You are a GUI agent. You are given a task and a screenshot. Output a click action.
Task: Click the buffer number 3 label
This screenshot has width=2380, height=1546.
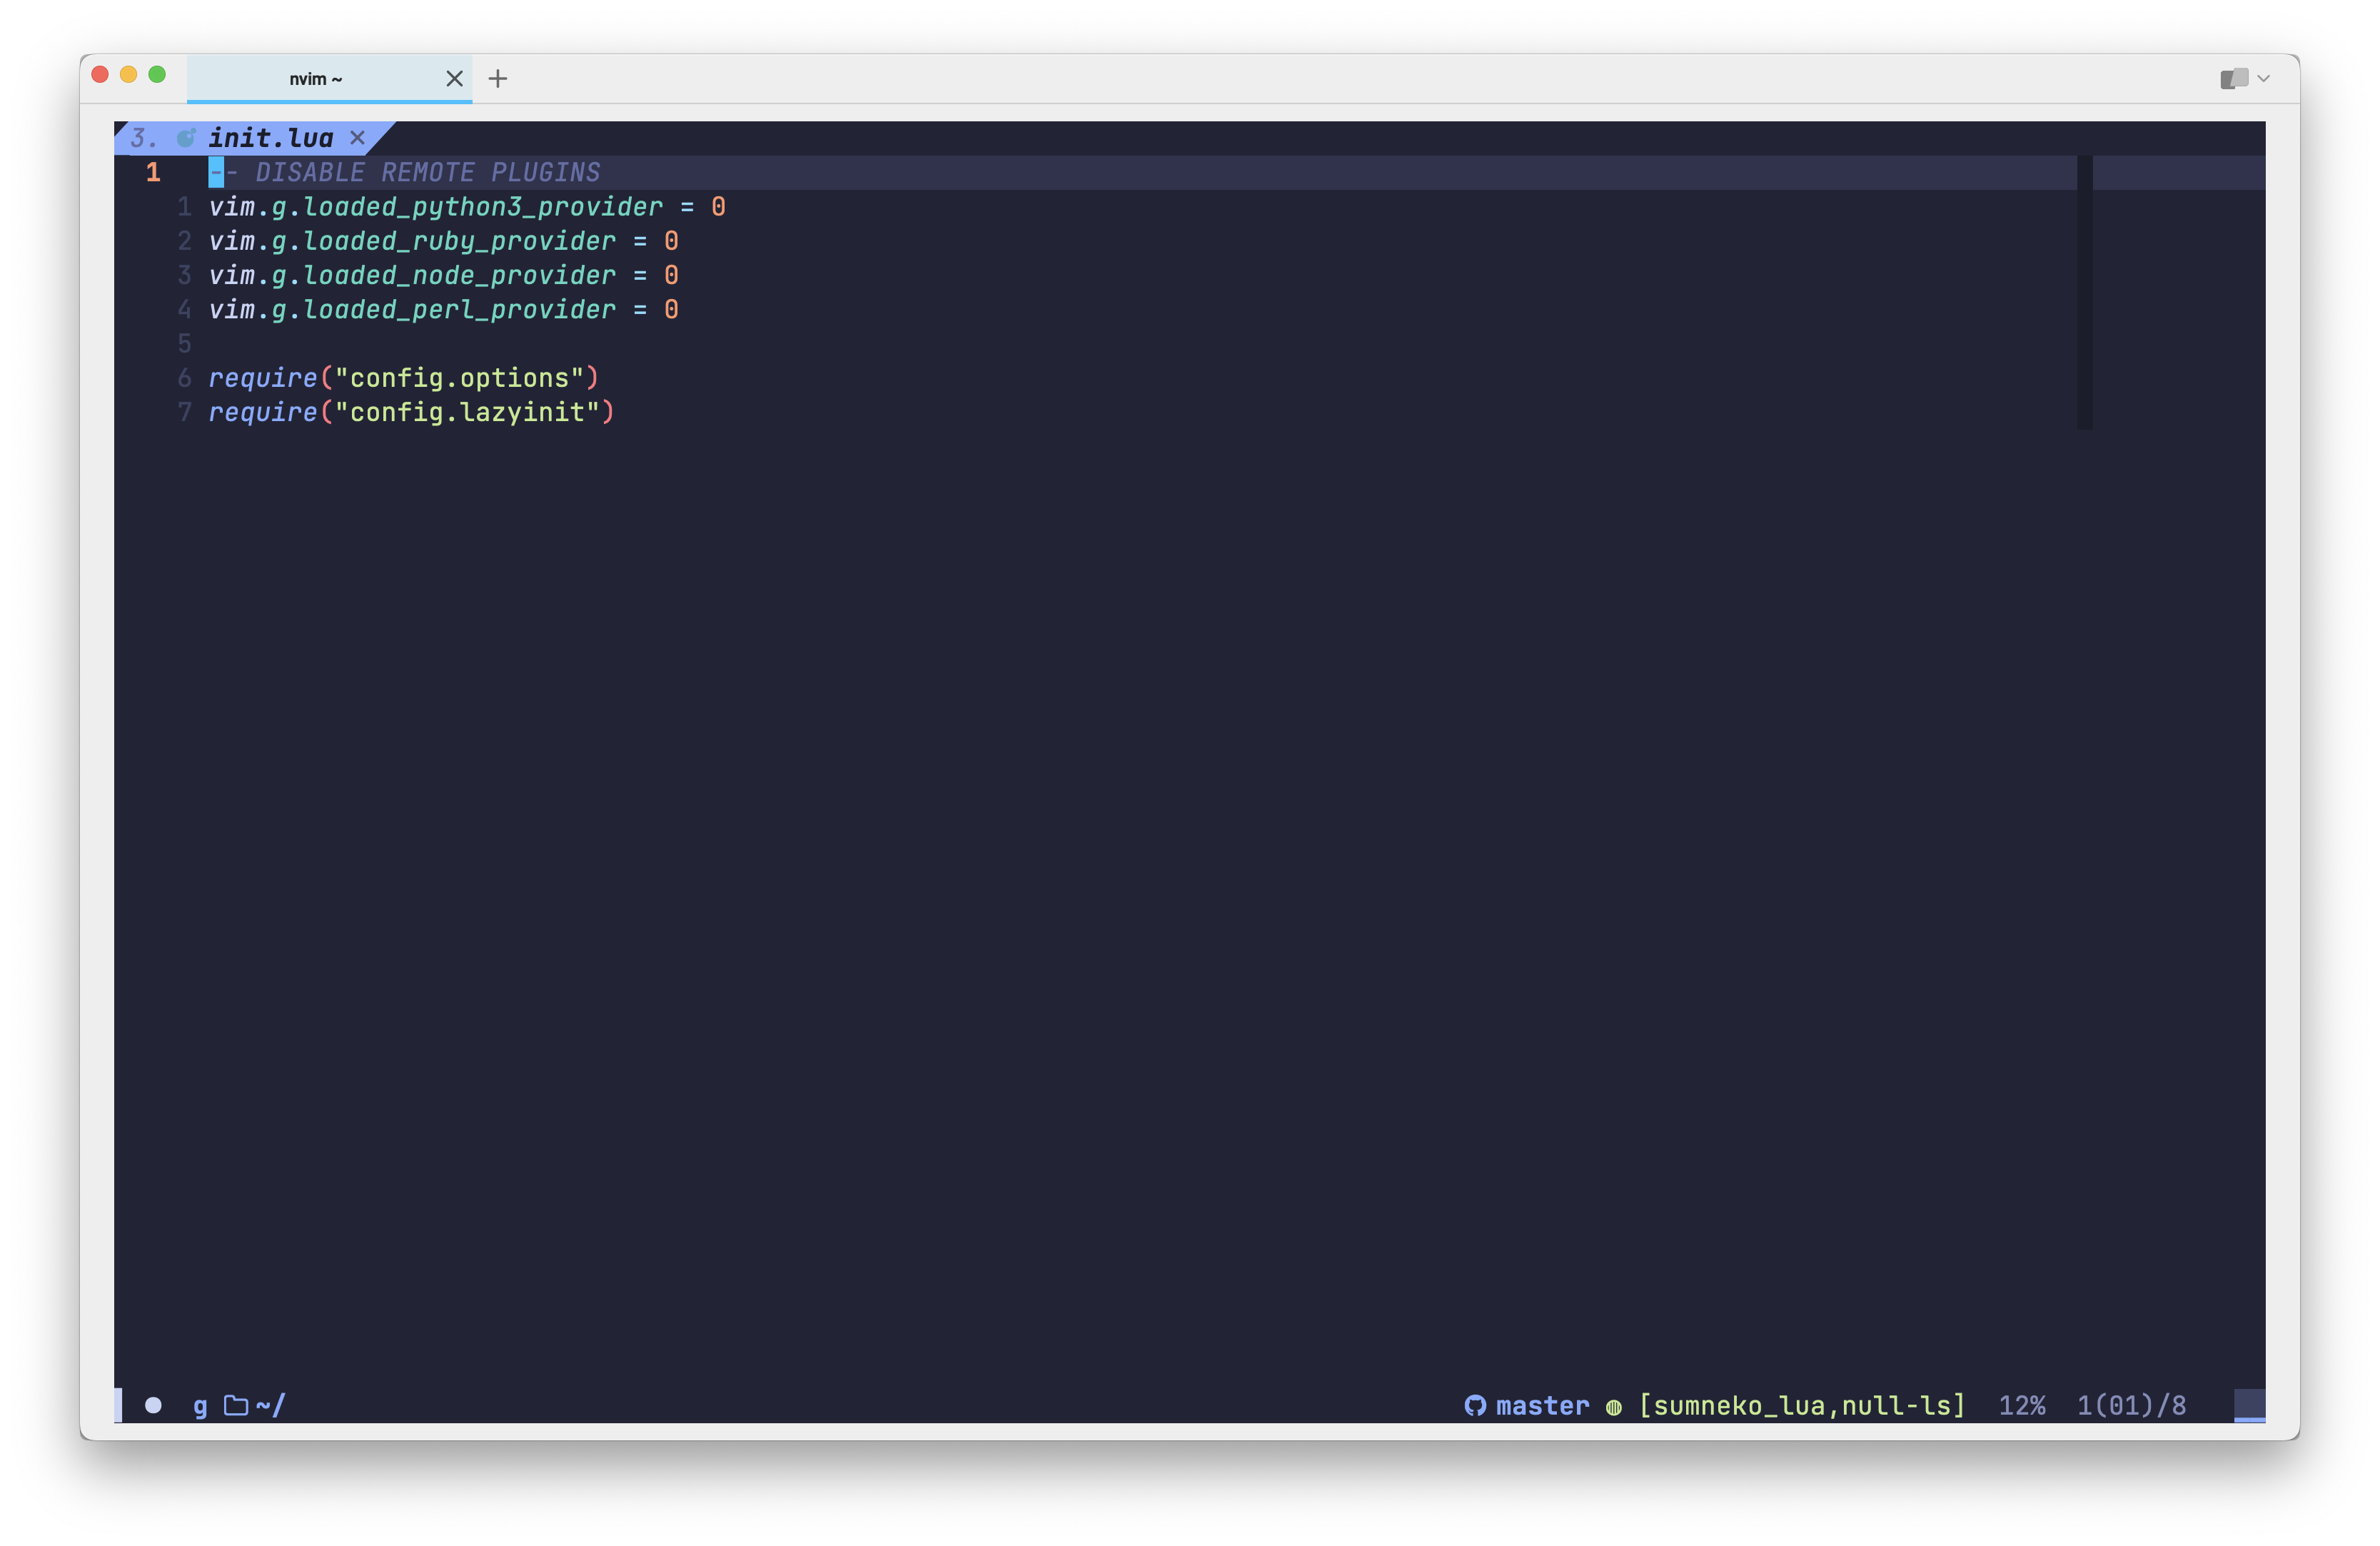pos(141,138)
